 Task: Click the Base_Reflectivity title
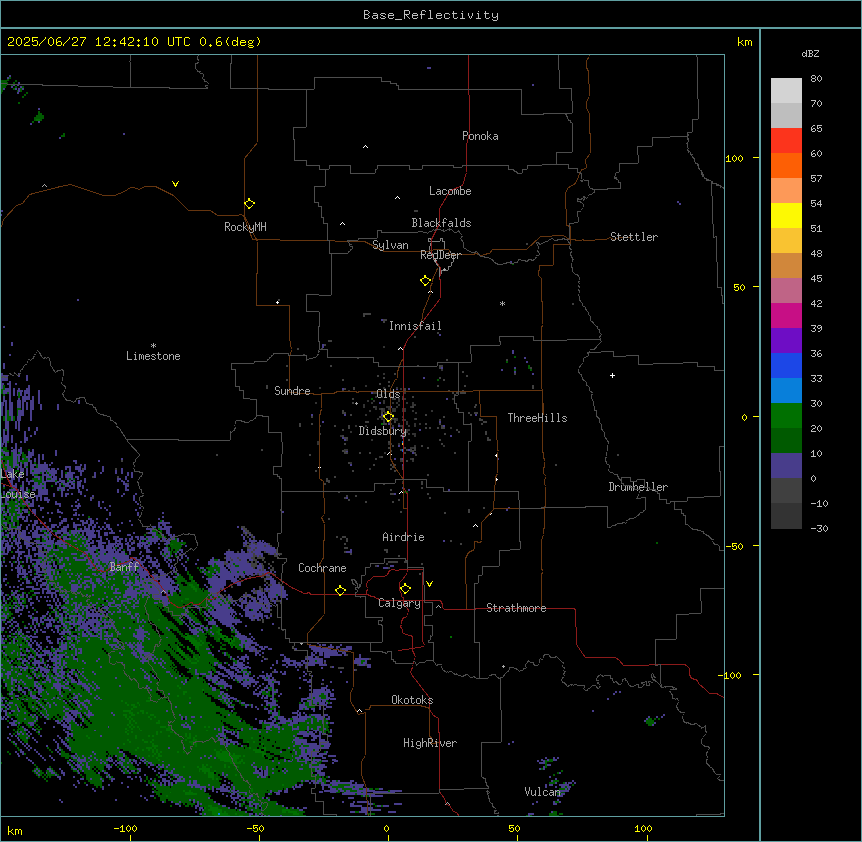tap(431, 15)
